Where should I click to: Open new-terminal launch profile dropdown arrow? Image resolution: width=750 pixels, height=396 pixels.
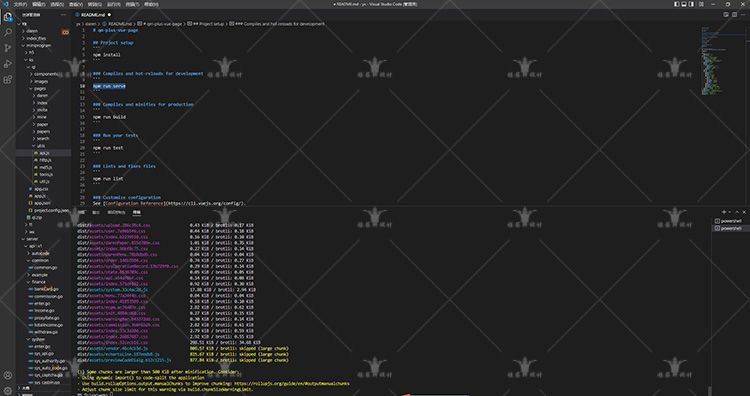click(730, 212)
